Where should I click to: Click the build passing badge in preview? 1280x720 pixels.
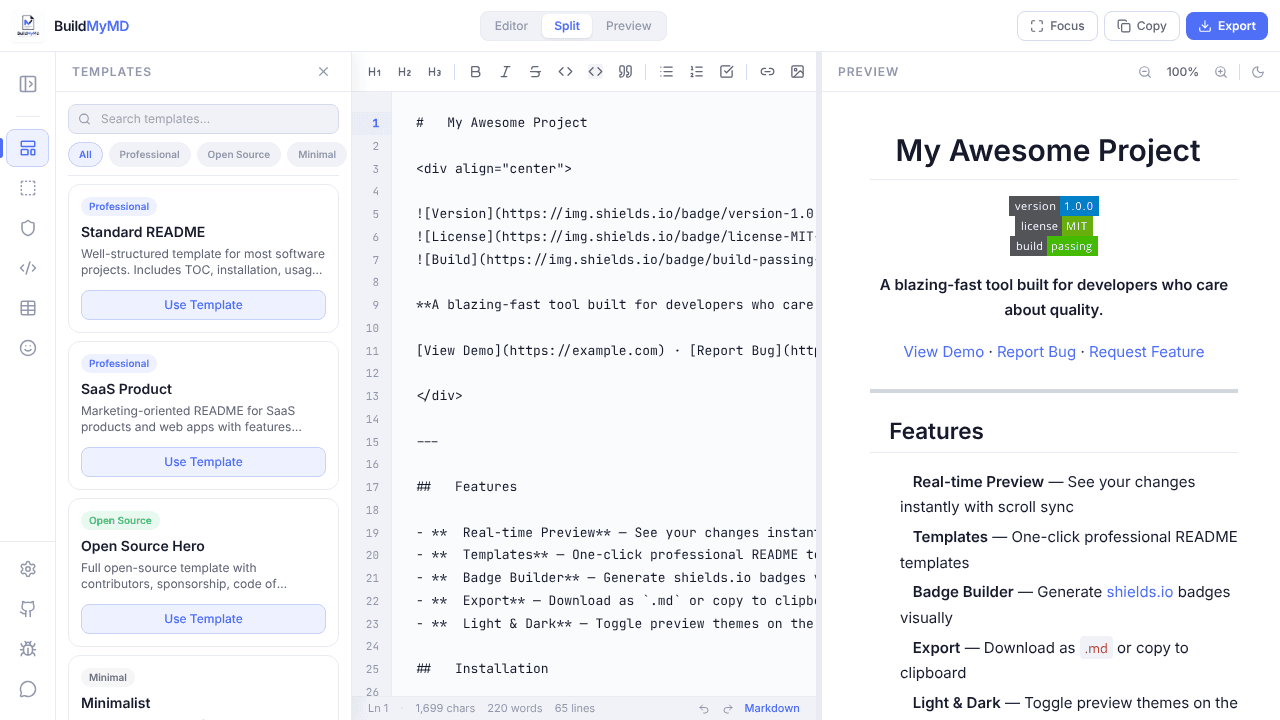click(x=1054, y=246)
